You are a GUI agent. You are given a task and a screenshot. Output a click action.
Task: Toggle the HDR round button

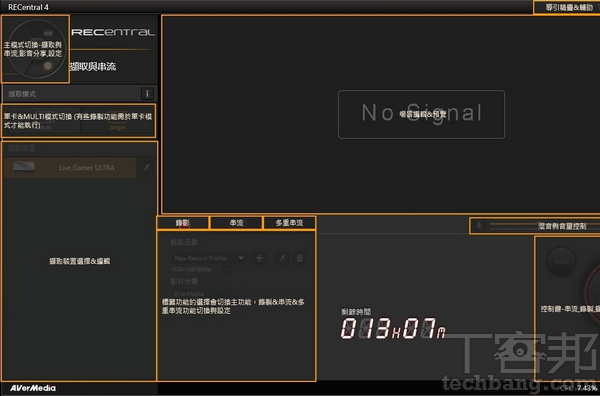click(561, 262)
